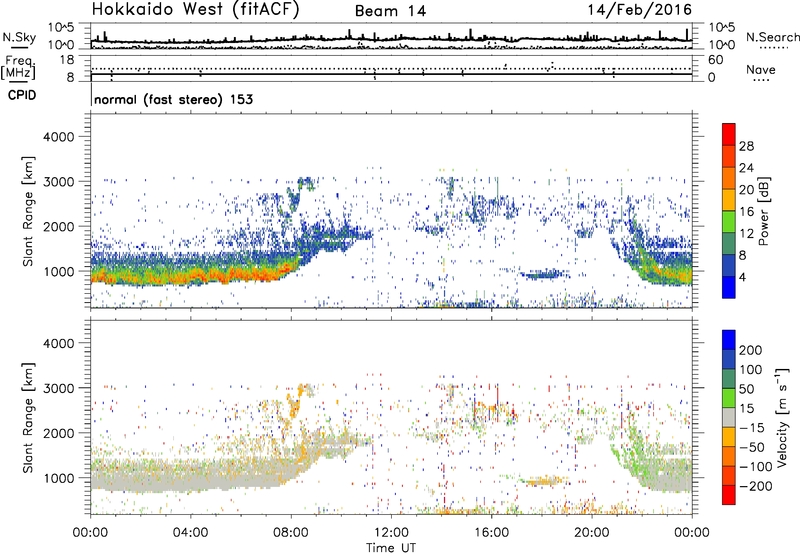Select the 20:00 time tick label
Image resolution: width=800 pixels, height=554 pixels.
591,533
